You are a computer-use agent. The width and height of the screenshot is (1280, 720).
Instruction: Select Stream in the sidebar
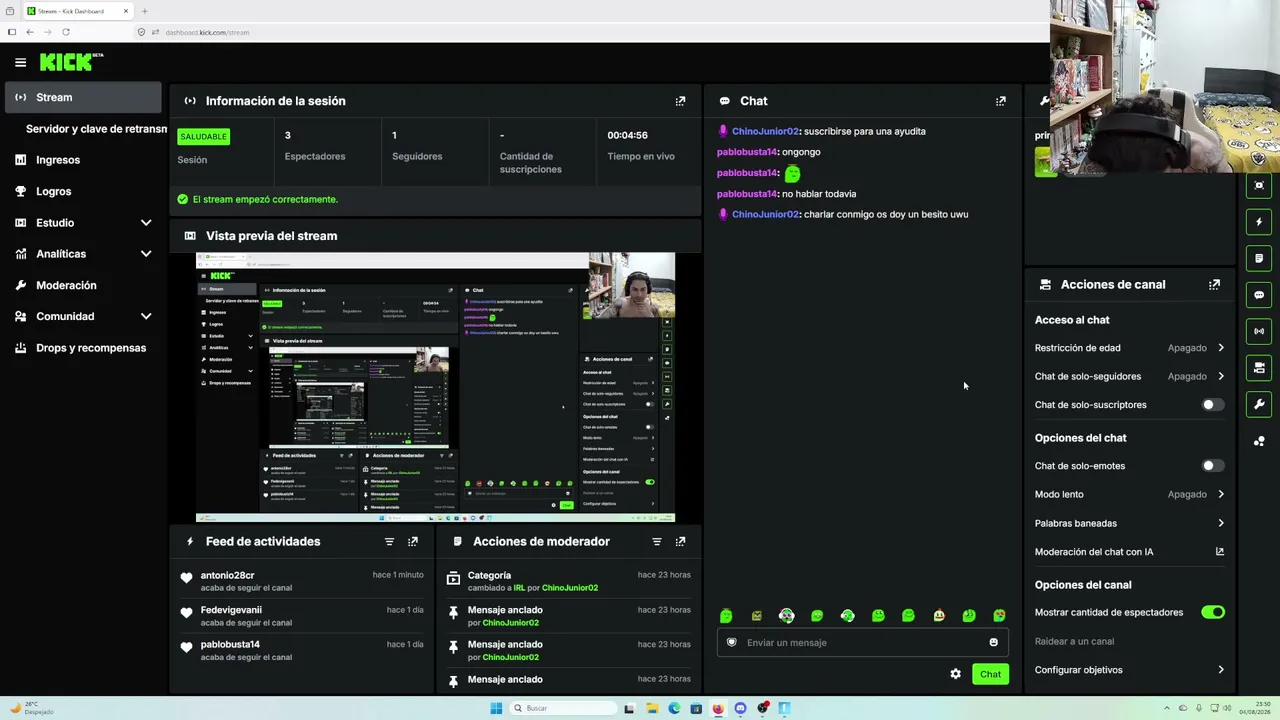point(83,97)
